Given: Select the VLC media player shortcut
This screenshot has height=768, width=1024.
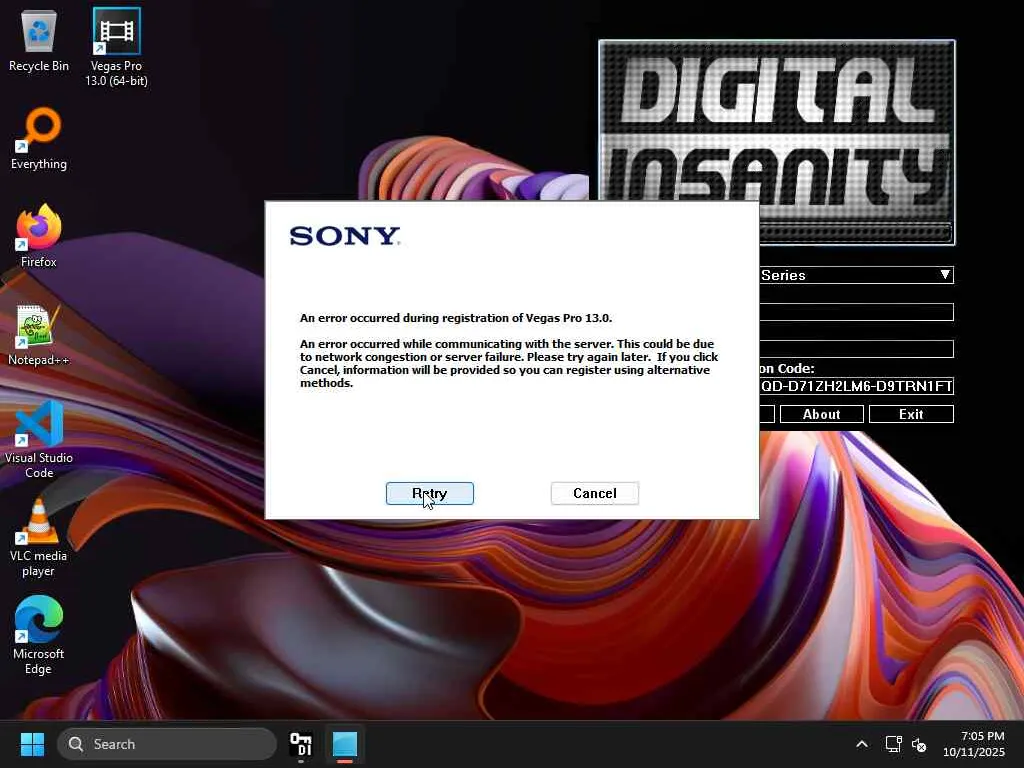Looking at the screenshot, I should [x=39, y=537].
